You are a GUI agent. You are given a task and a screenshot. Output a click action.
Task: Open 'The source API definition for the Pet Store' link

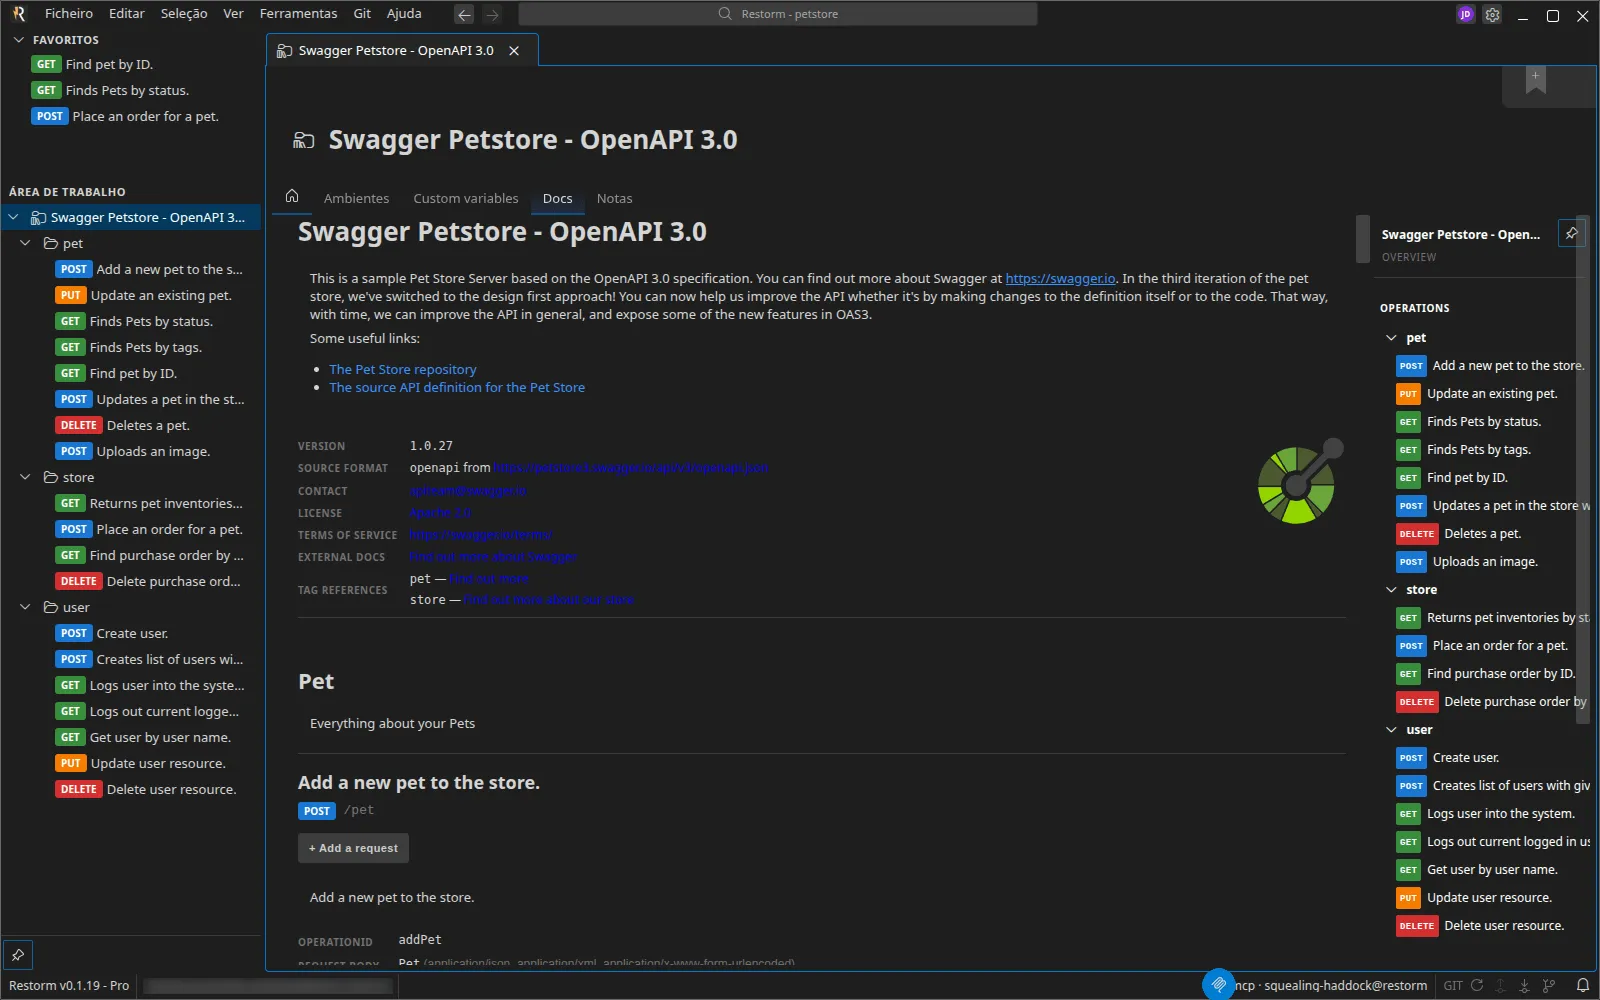[x=457, y=387]
